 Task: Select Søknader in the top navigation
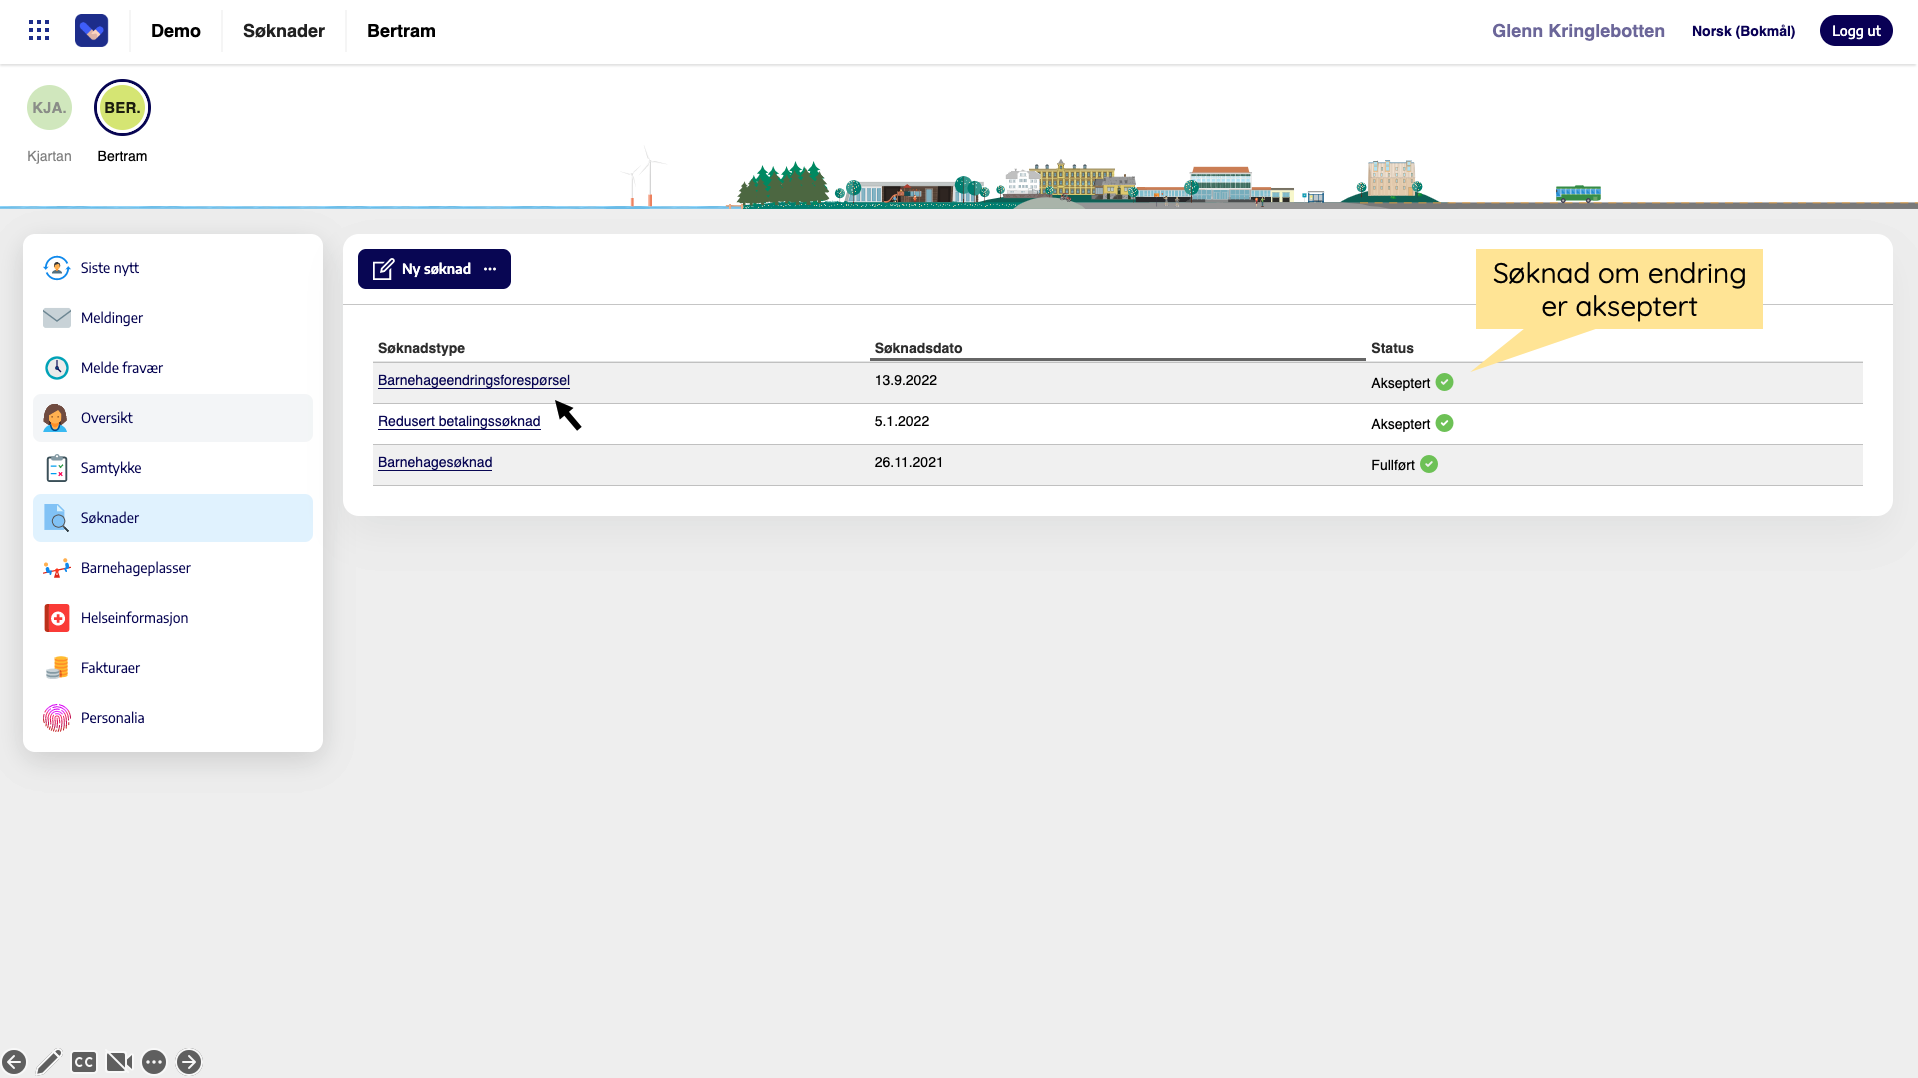(283, 31)
